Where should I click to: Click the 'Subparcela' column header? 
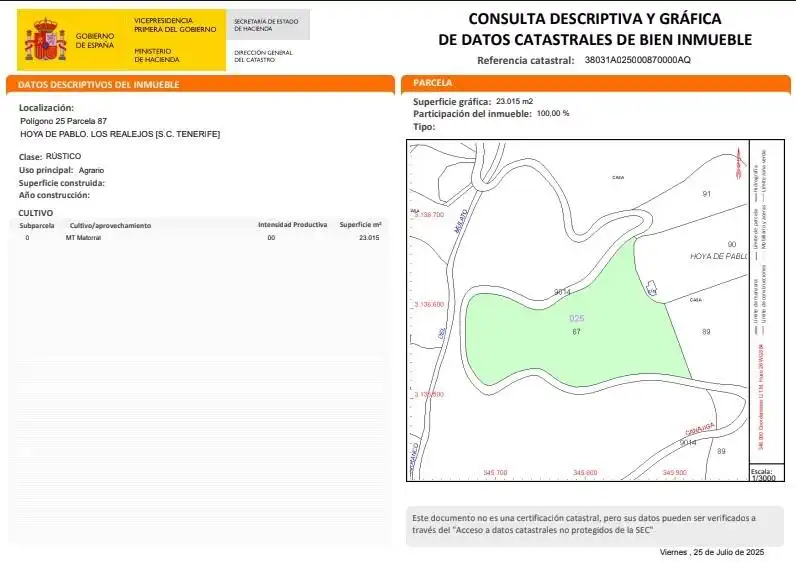point(37,225)
